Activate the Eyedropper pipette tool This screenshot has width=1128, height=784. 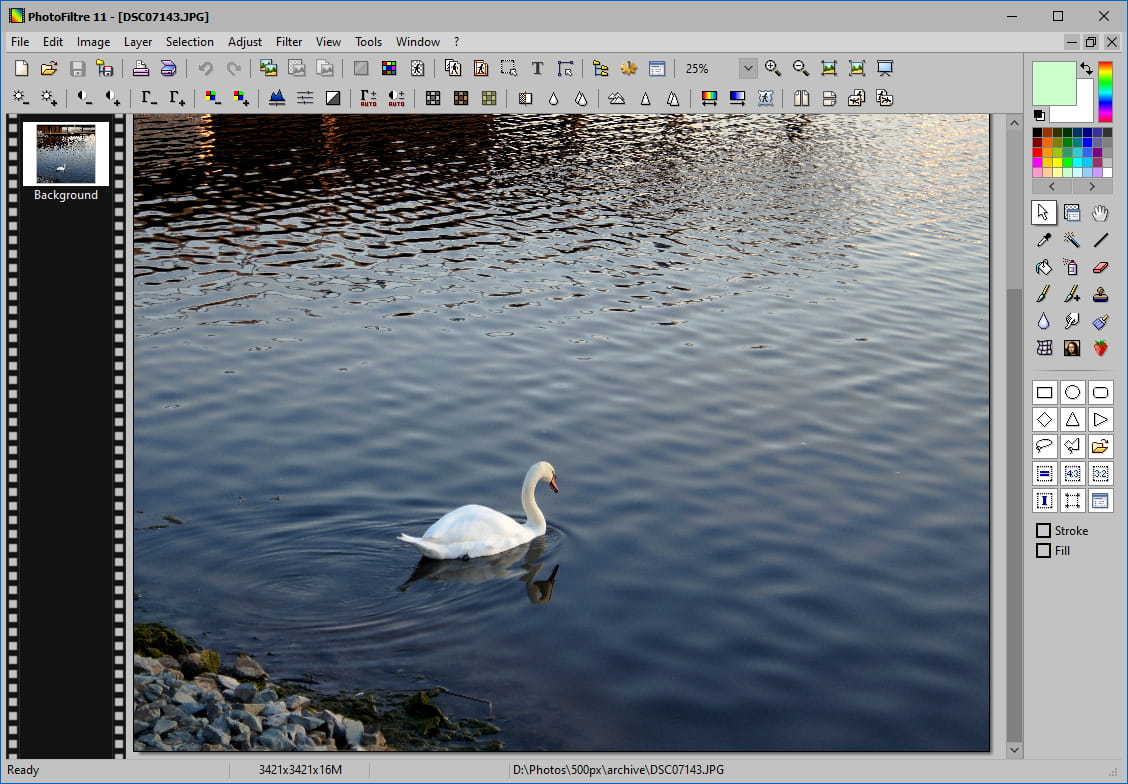point(1043,240)
